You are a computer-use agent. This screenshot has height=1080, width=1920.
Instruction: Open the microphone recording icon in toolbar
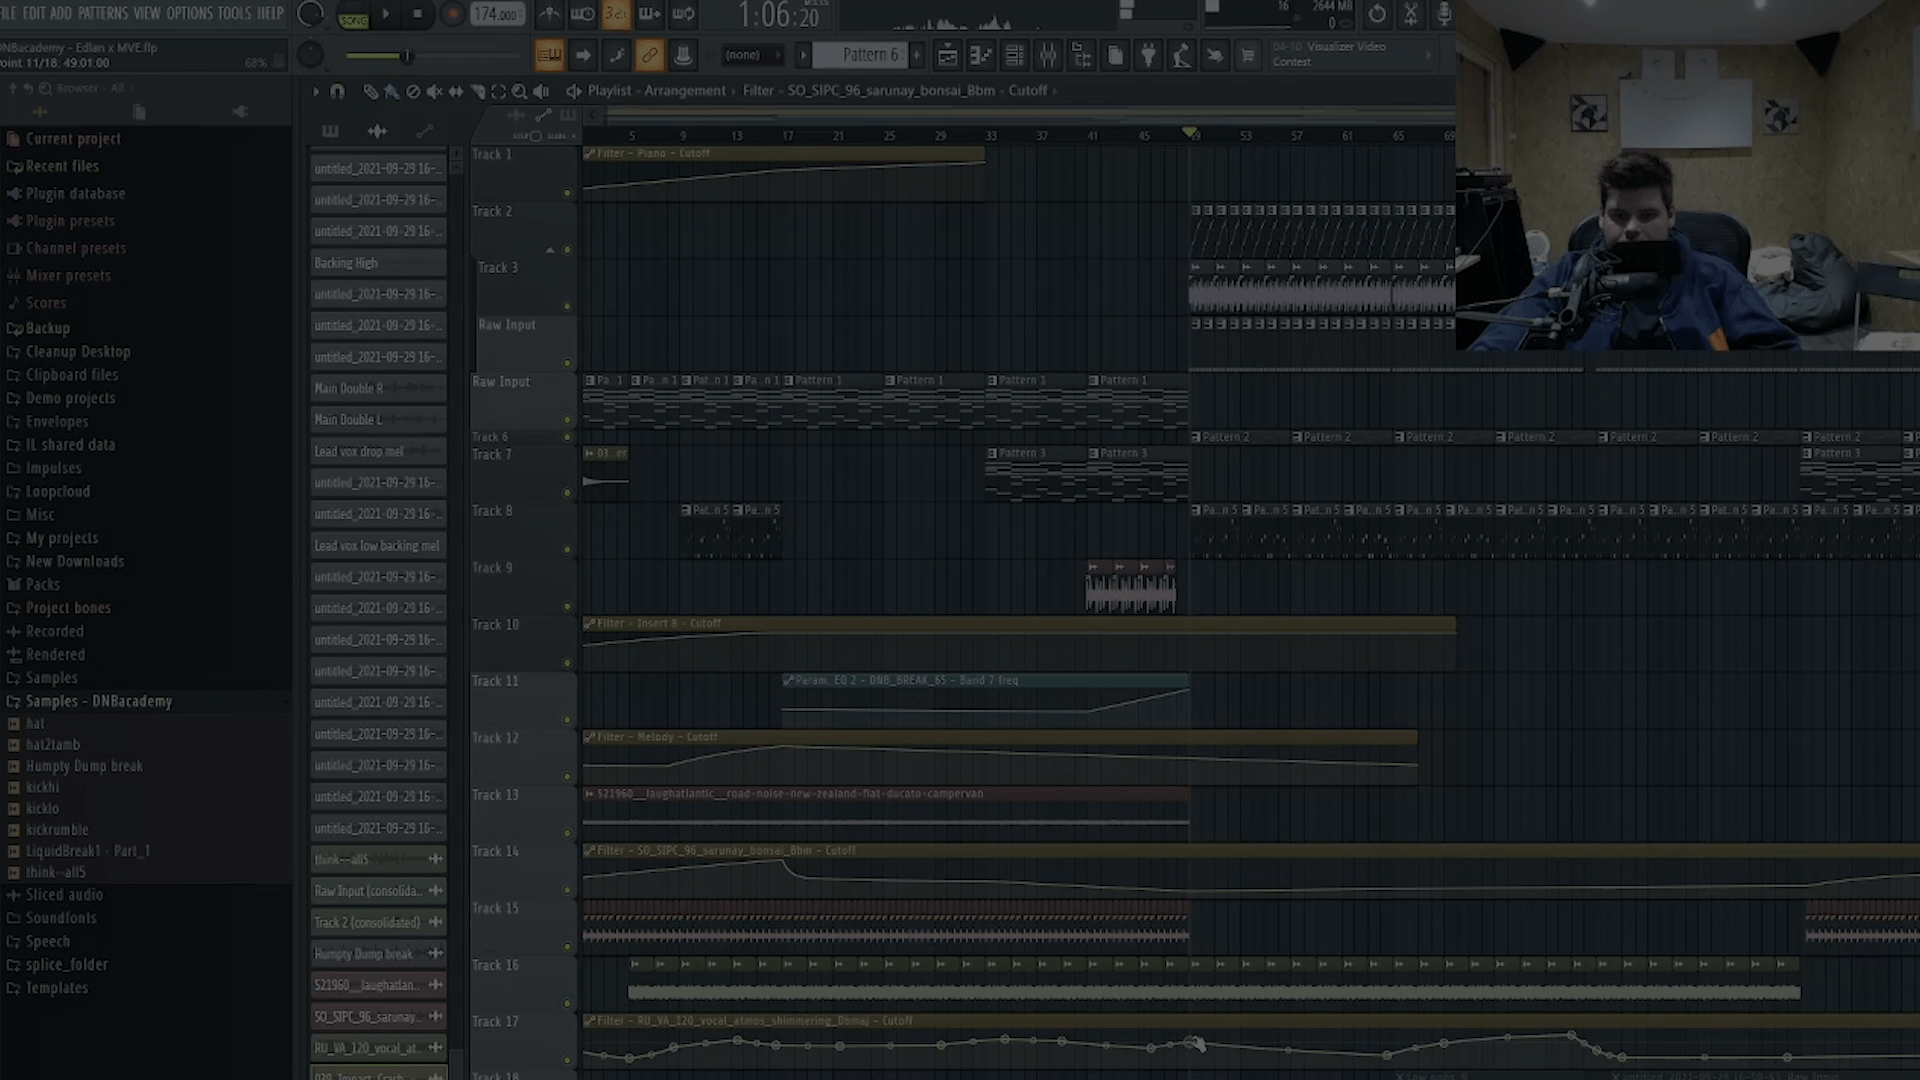[1443, 14]
